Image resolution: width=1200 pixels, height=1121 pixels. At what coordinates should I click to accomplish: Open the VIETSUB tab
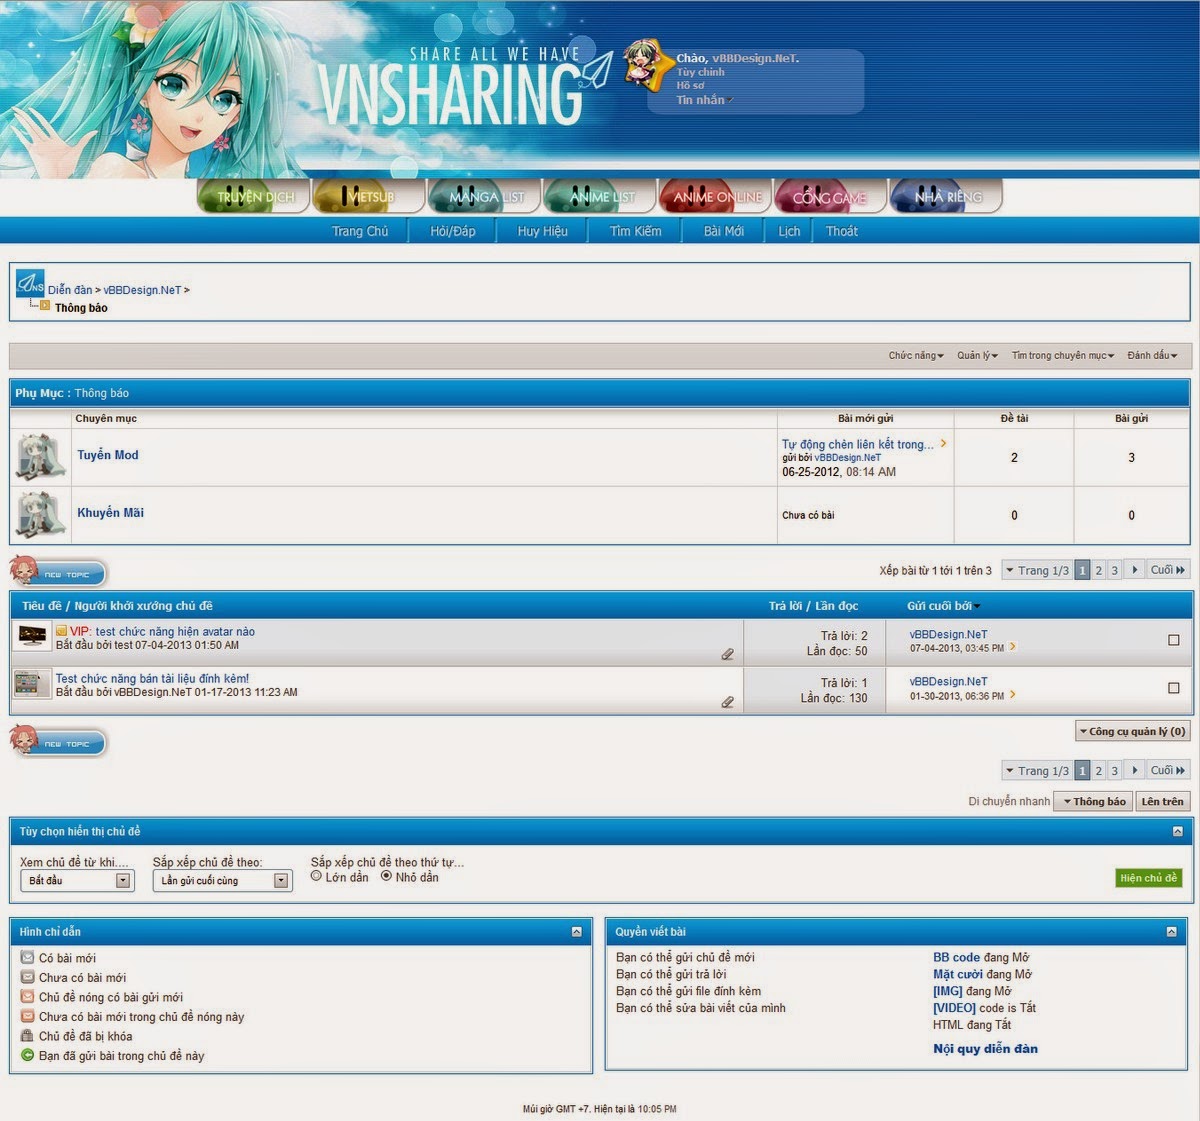(x=369, y=196)
